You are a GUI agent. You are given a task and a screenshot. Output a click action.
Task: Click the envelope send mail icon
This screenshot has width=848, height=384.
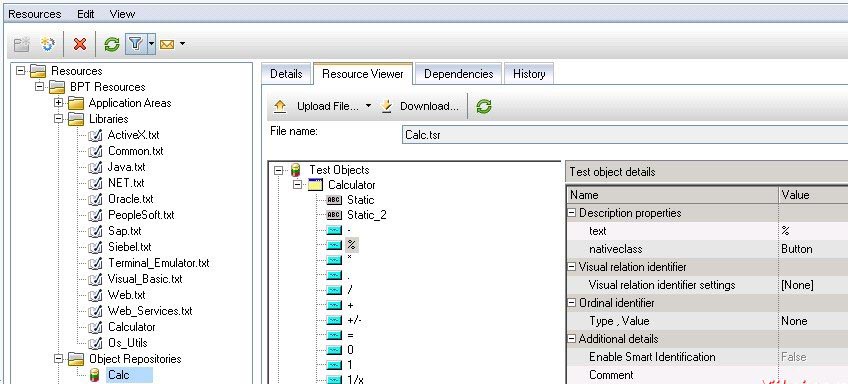click(167, 44)
